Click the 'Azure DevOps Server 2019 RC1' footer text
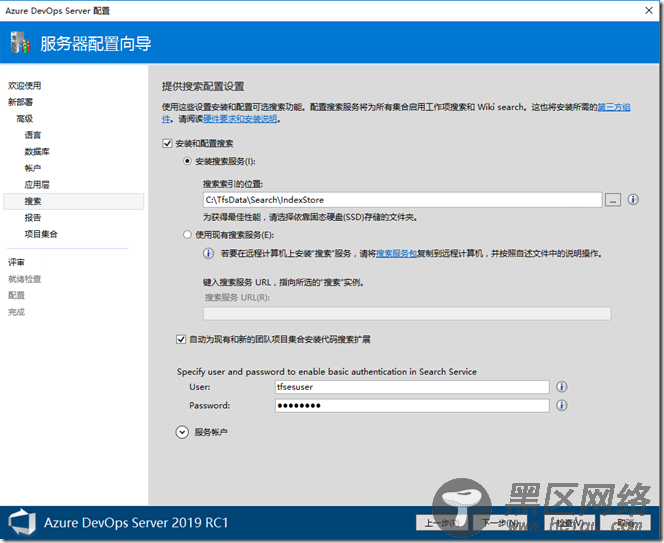 pos(136,523)
